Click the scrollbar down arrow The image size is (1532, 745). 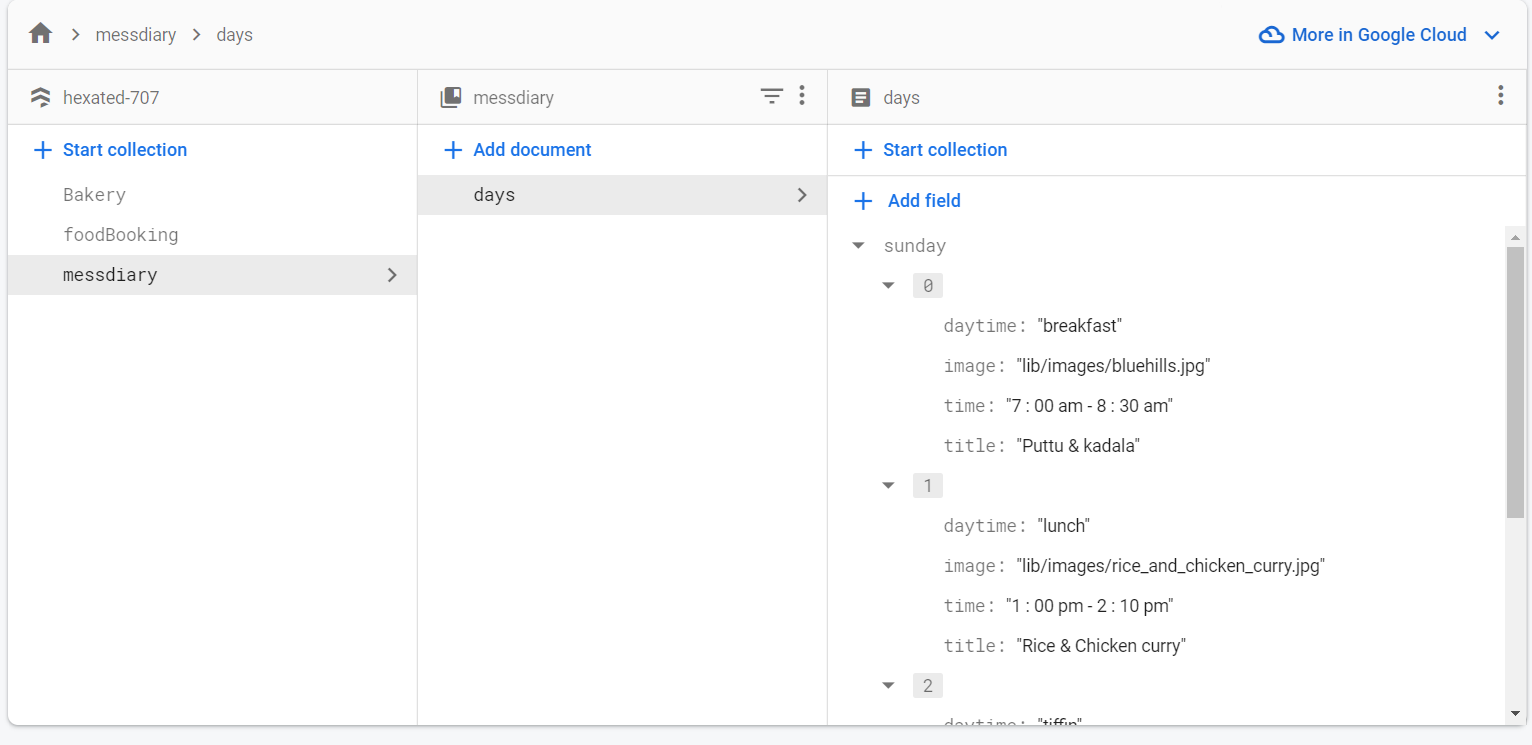(x=1515, y=713)
